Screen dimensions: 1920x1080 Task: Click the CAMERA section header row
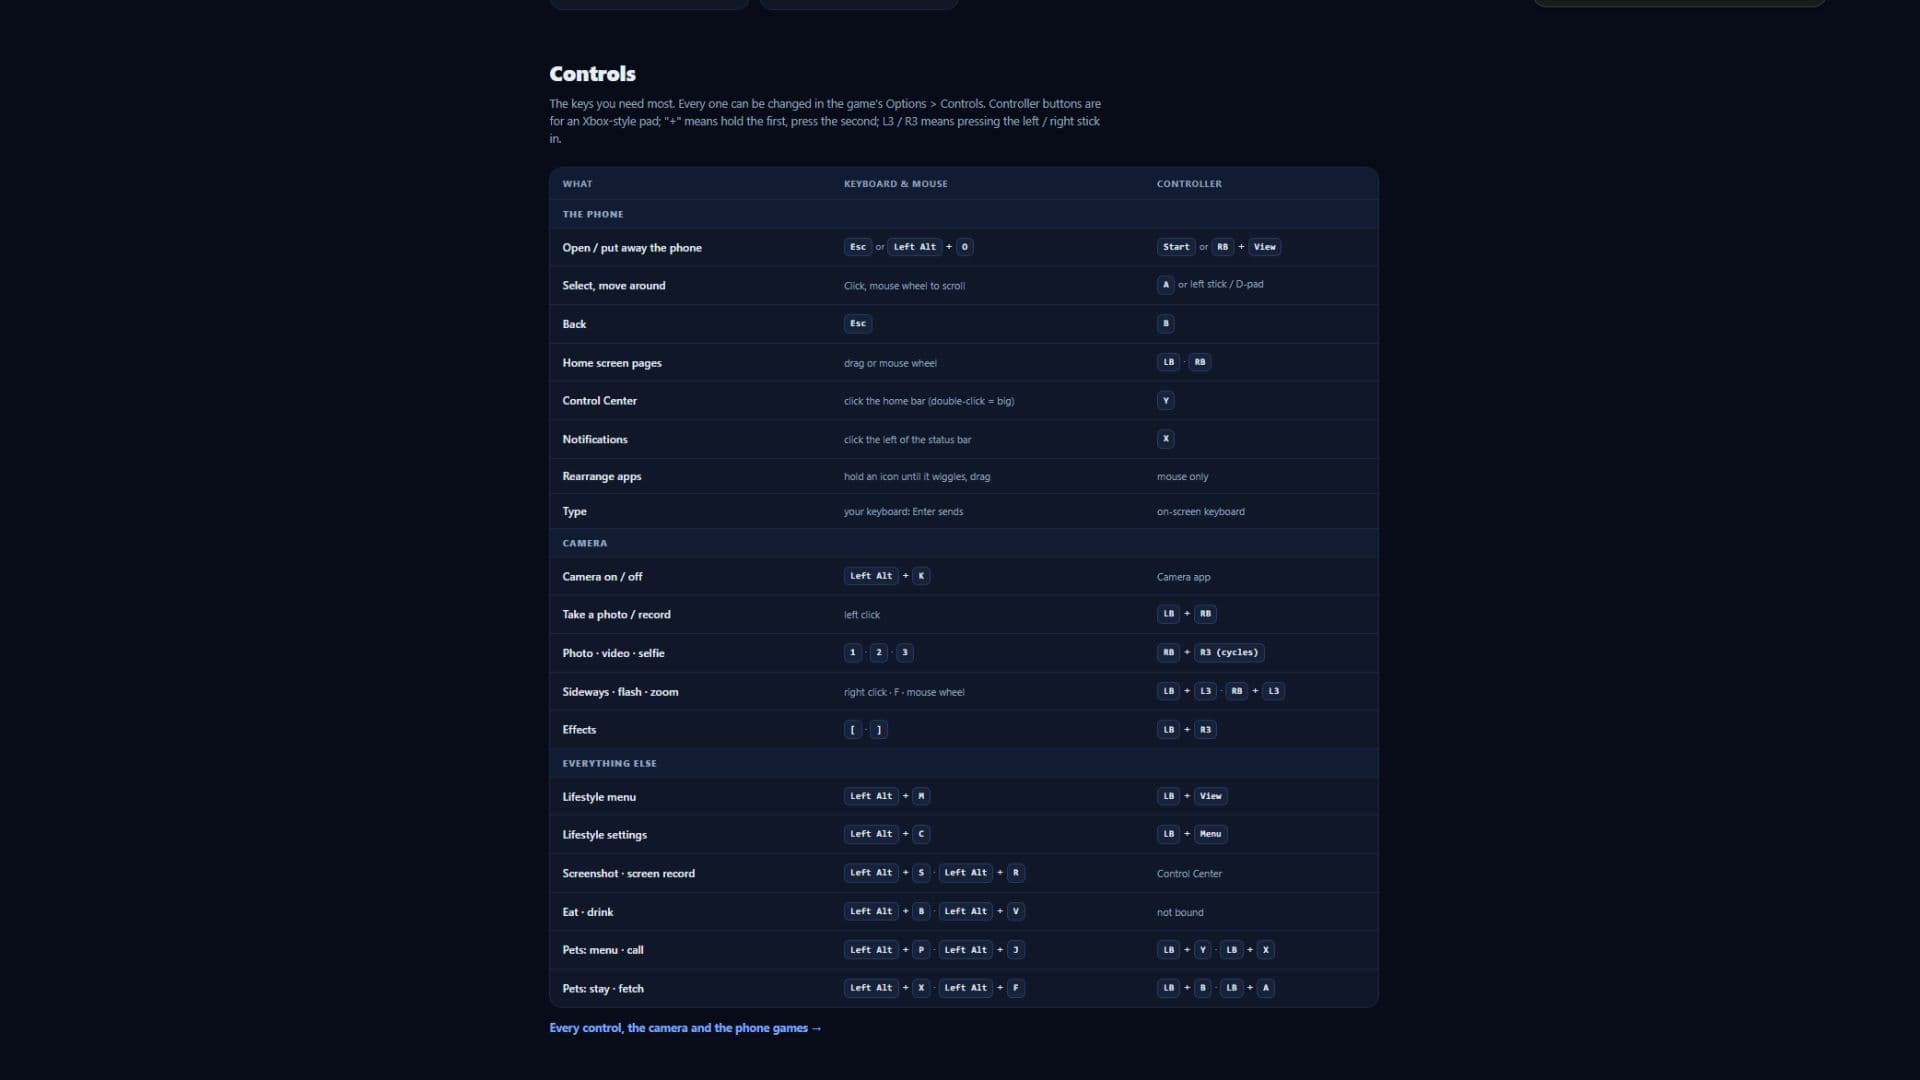(964, 543)
